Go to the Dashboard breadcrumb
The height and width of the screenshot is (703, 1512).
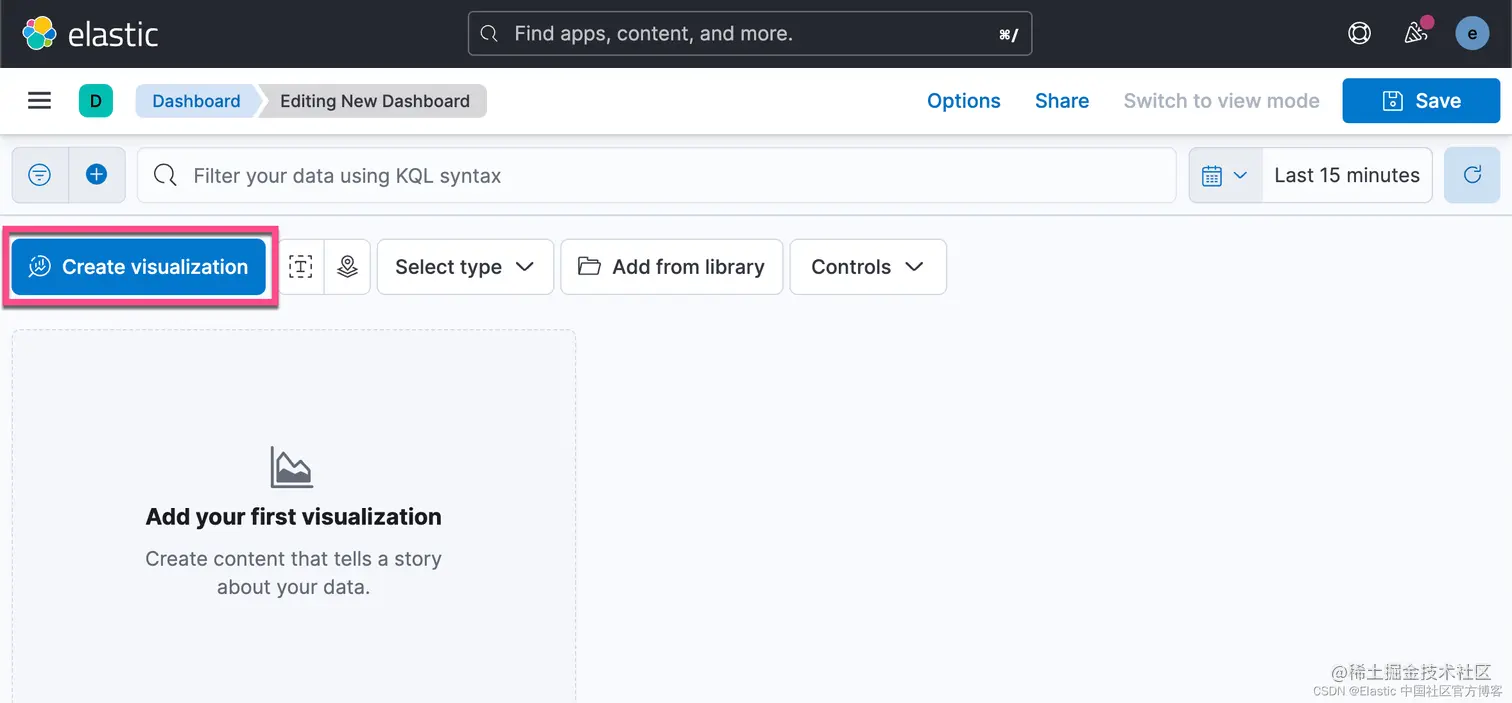coord(196,101)
